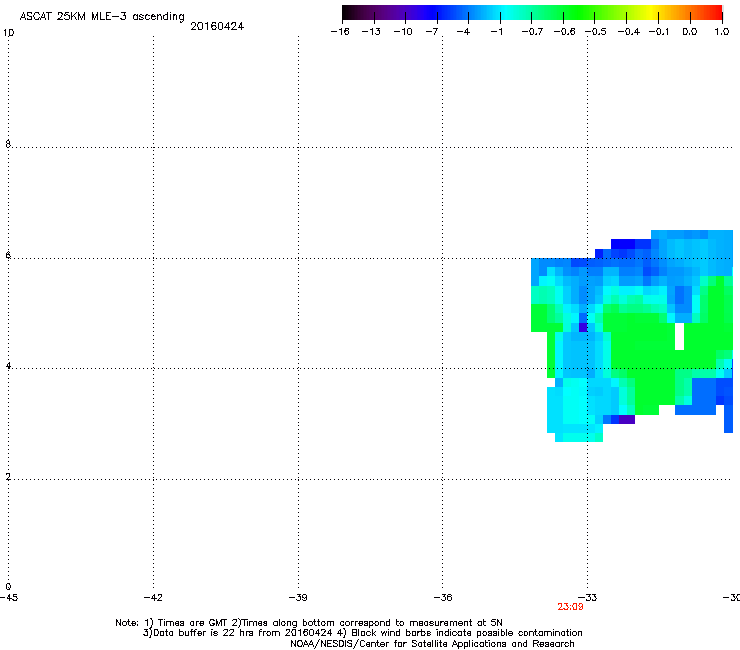Click colorbar tick label -16
This screenshot has width=740, height=650.
[340, 32]
